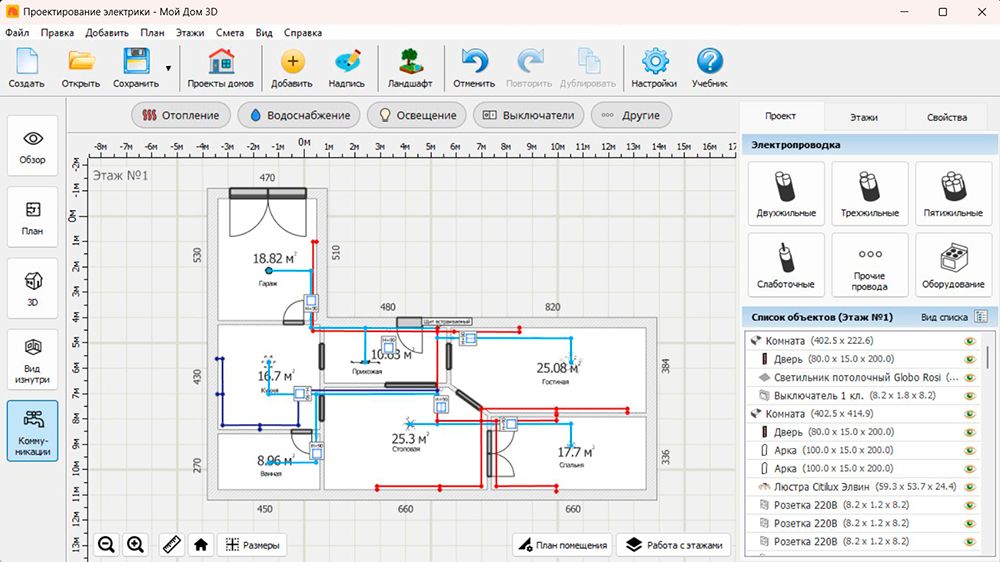Click План помещения button
Viewport: 1000px width, 562px height.
562,545
